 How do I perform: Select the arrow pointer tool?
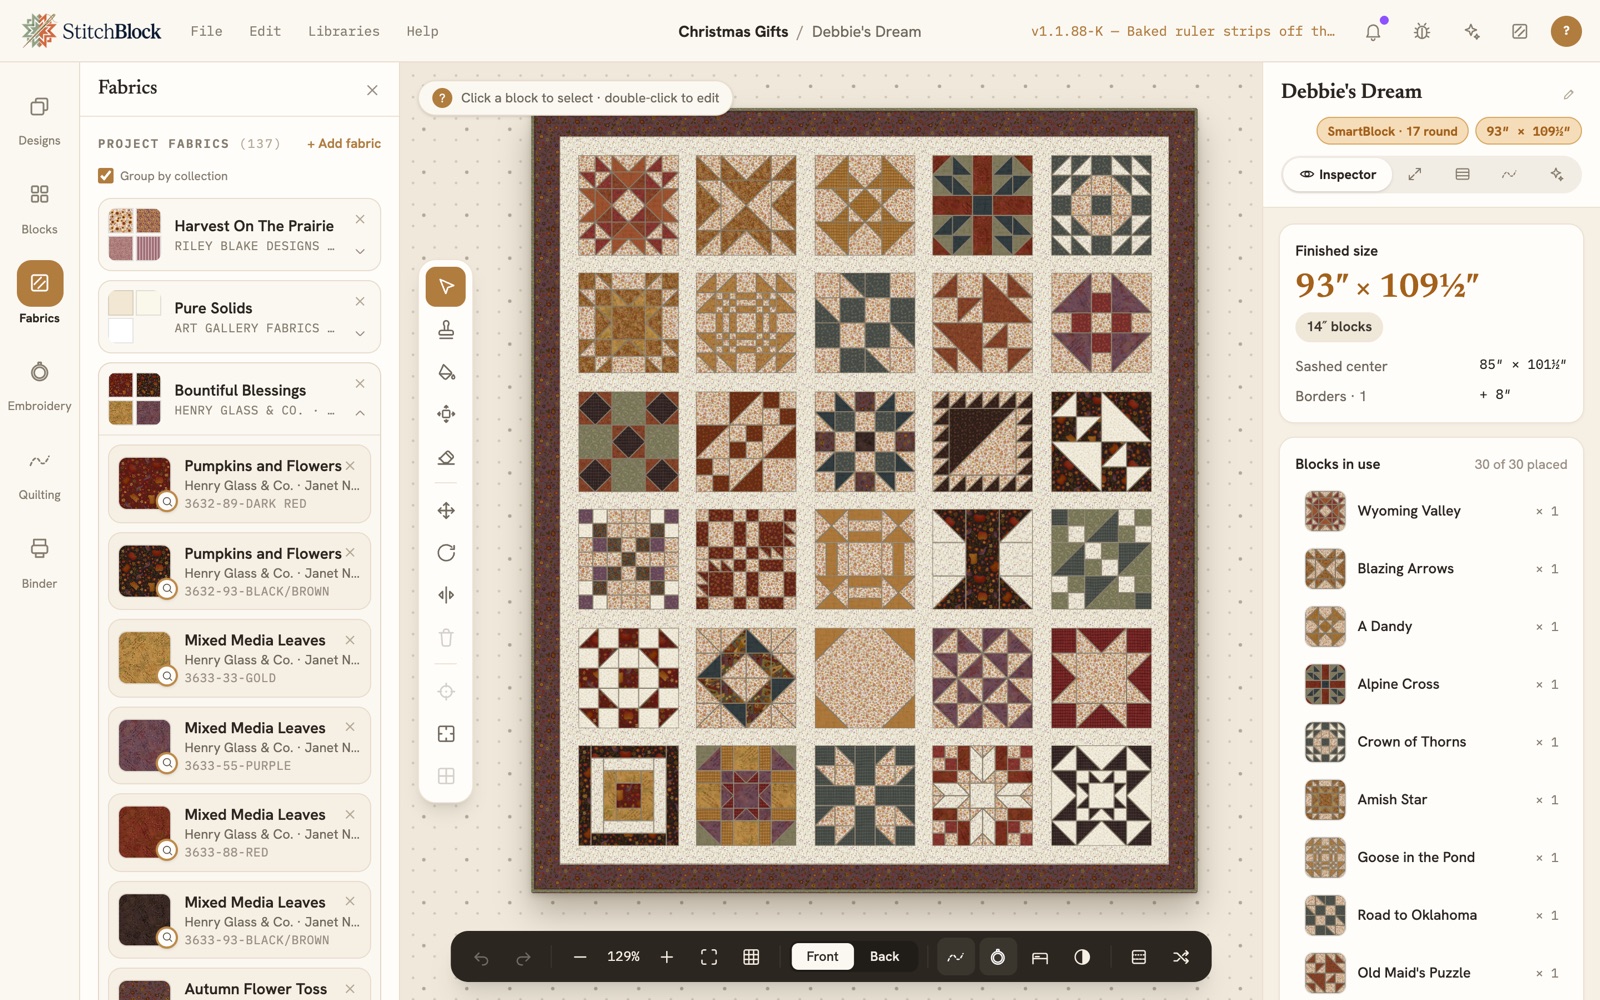tap(446, 287)
